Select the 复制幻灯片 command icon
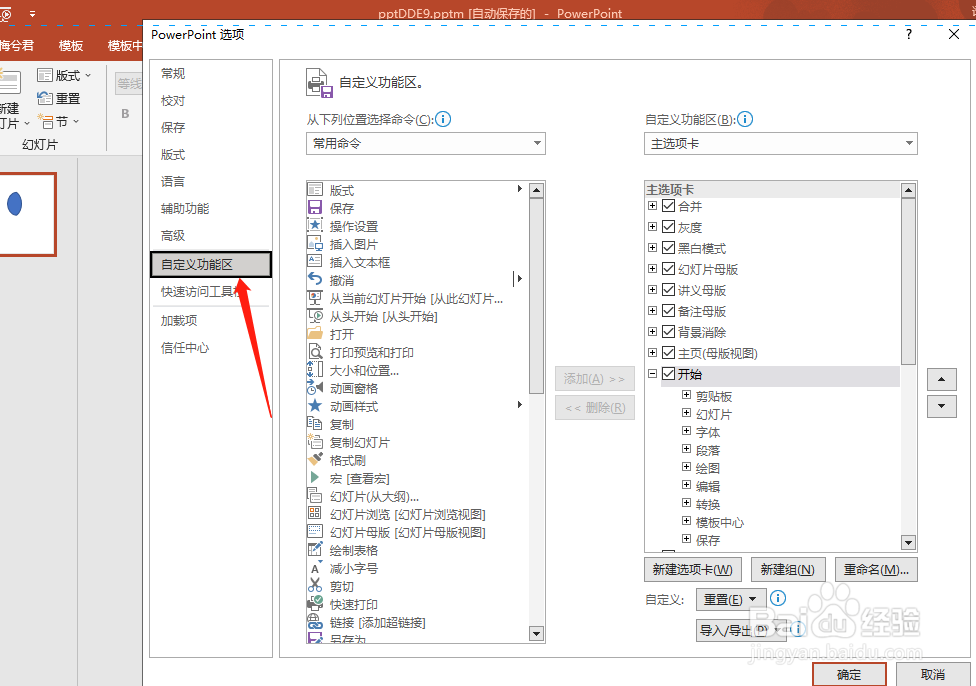This screenshot has width=976, height=686. (315, 442)
